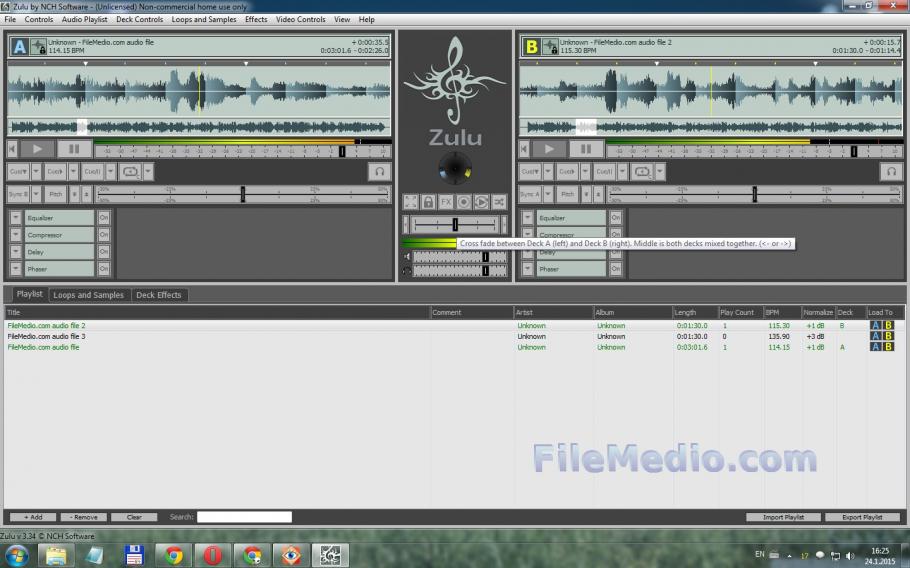The image size is (910, 568).
Task: Click the Import Playlist button
Action: coord(783,517)
